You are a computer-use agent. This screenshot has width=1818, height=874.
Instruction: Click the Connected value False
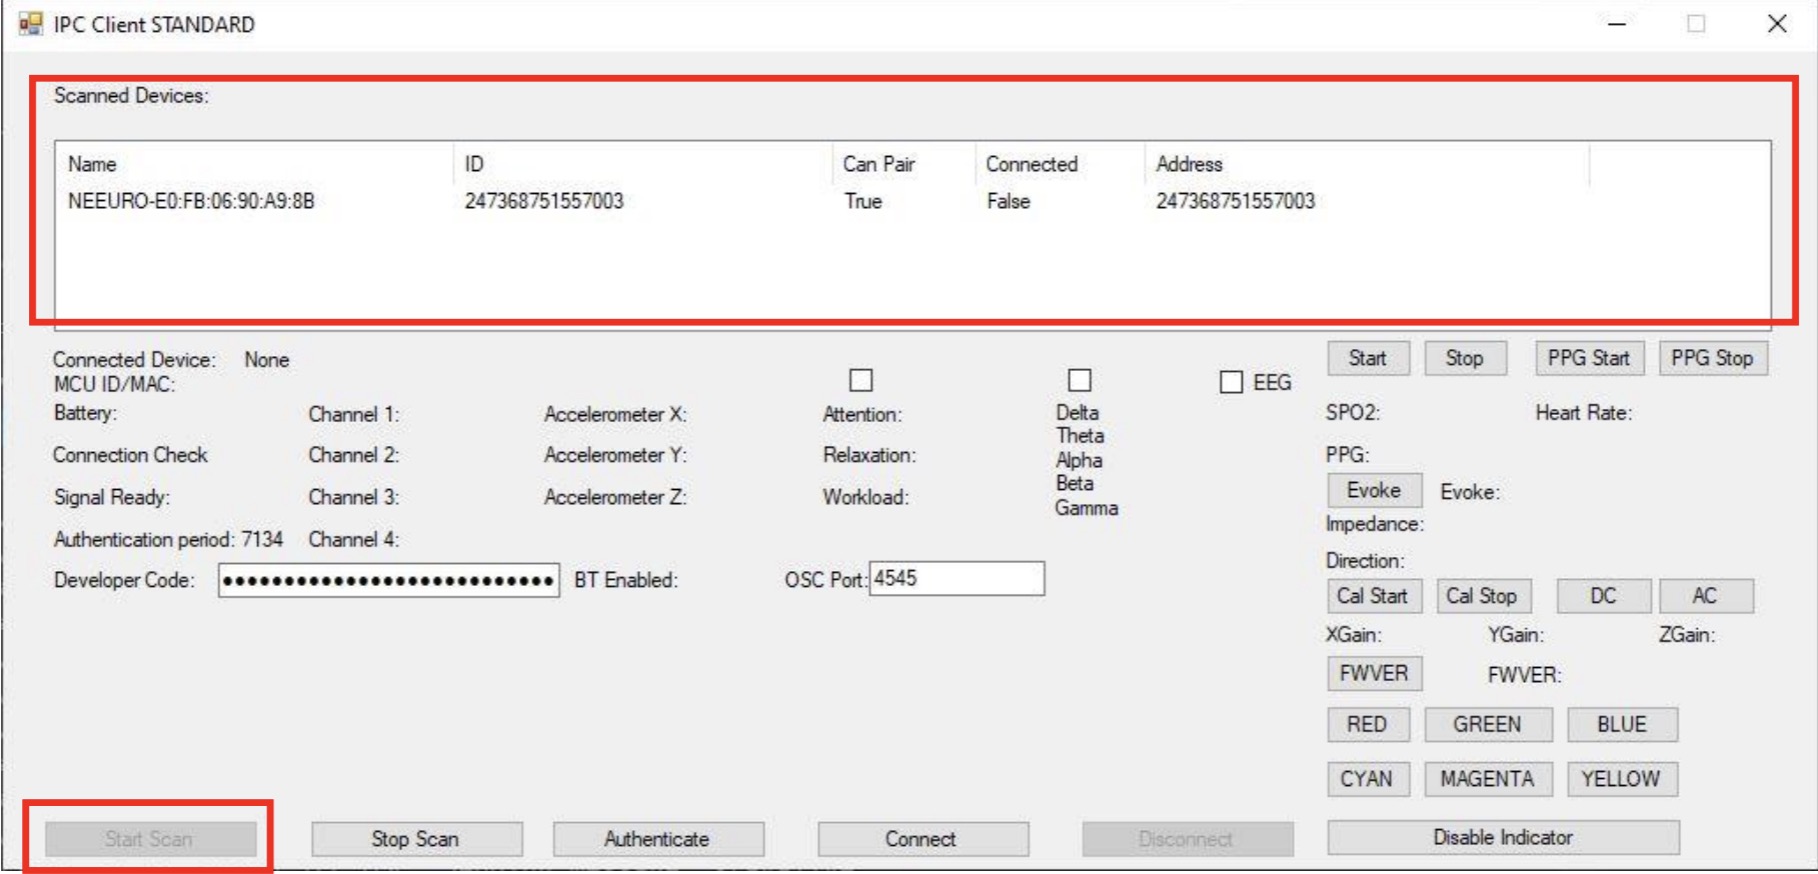pos(1008,201)
